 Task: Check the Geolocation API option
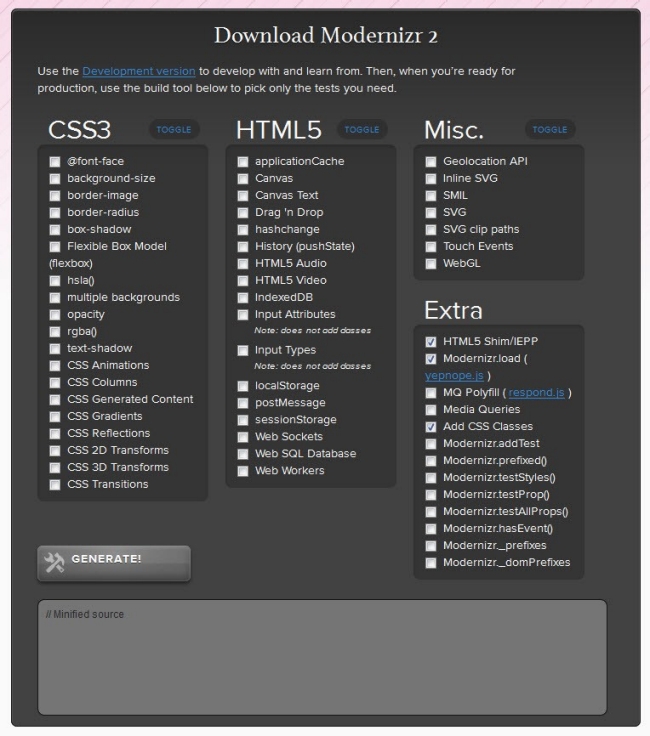tap(431, 162)
